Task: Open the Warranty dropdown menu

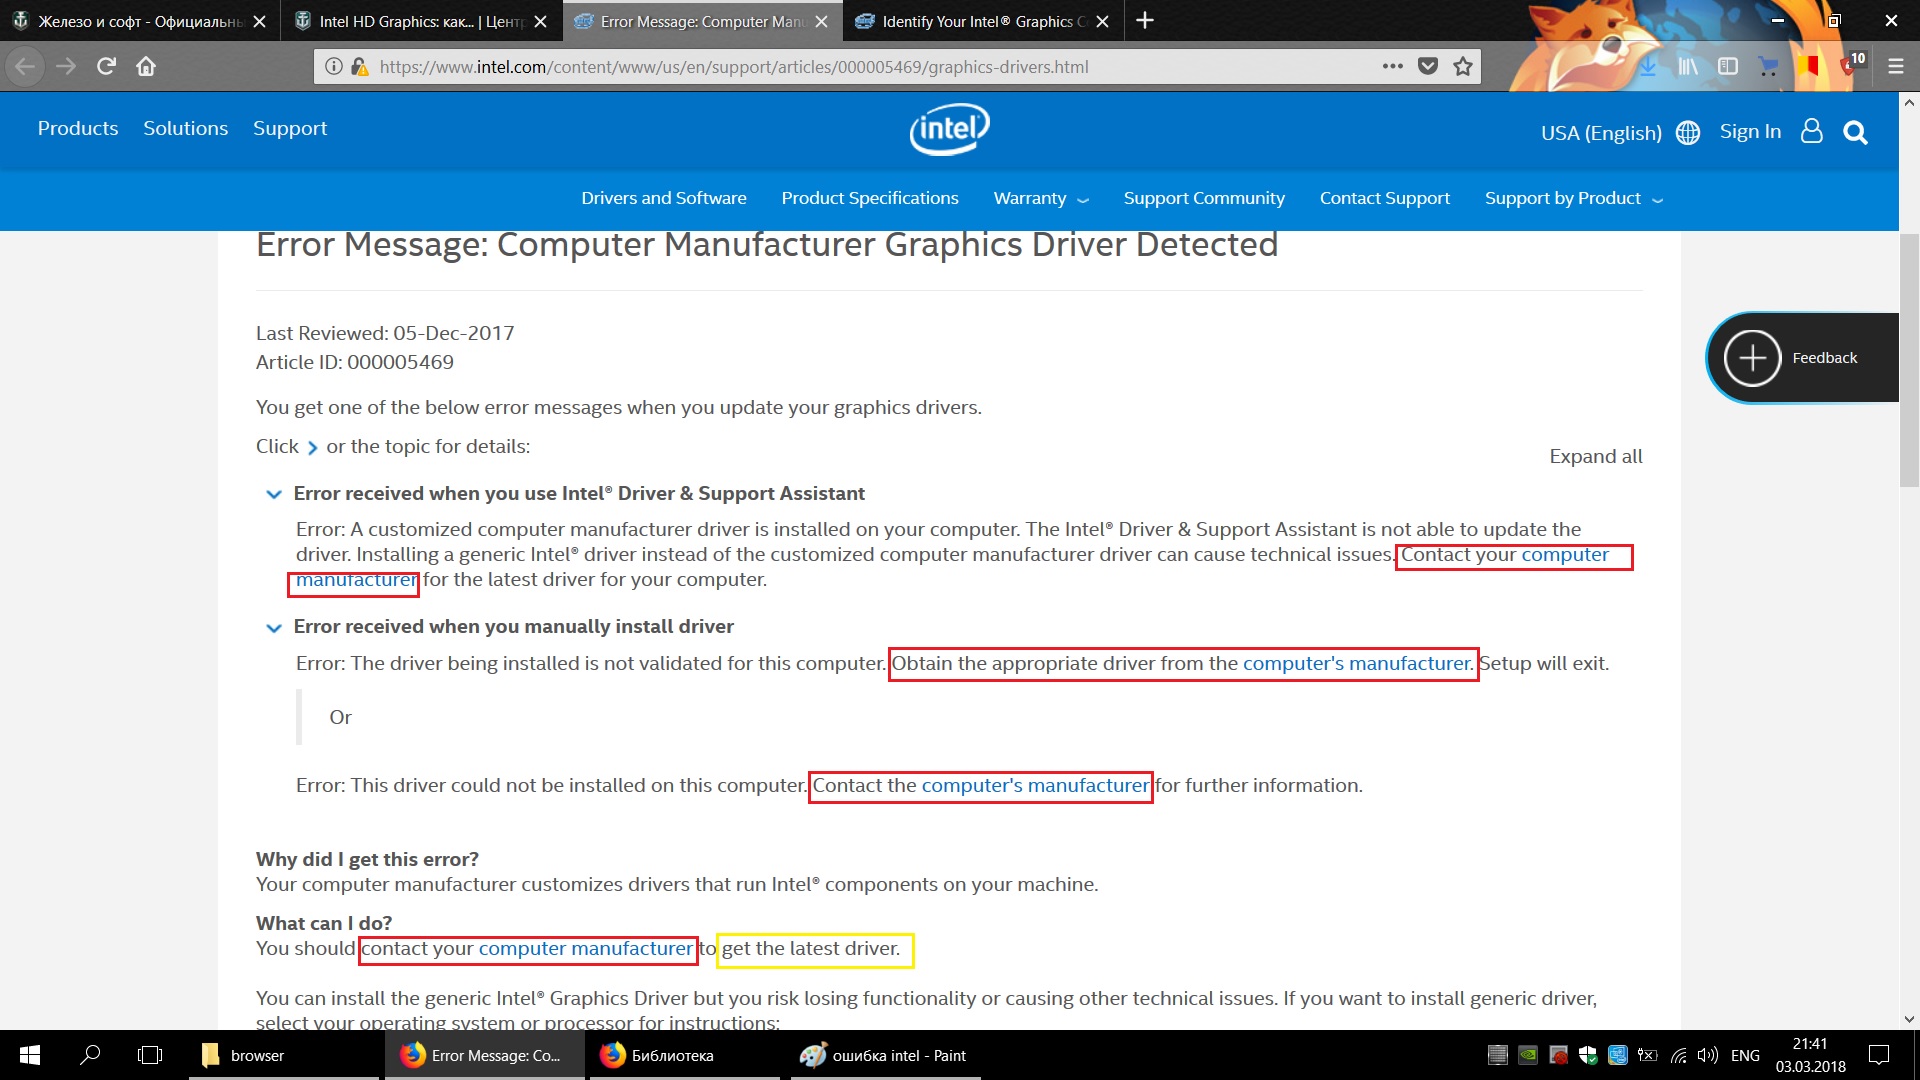Action: (x=1041, y=198)
